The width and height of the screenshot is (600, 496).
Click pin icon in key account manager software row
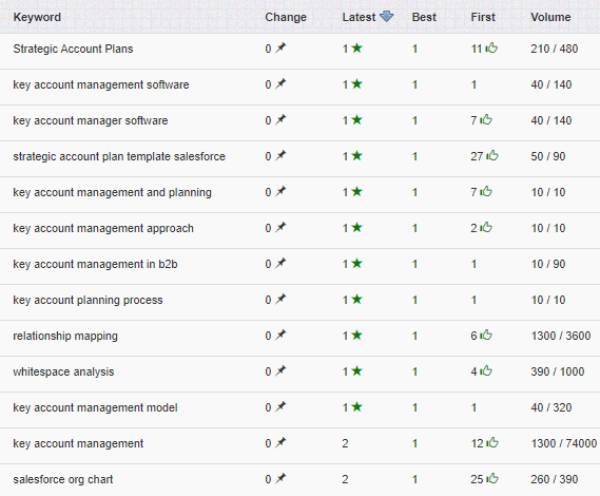(281, 120)
